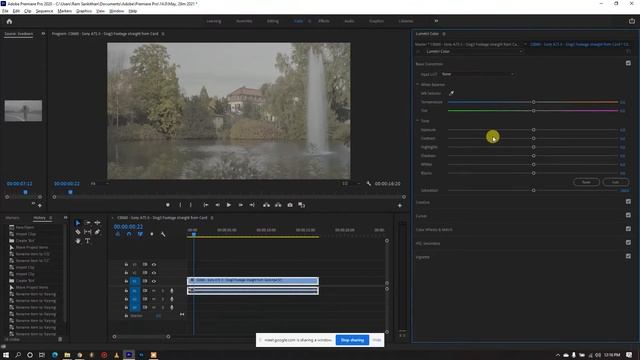Click the Mark In button

click(180, 205)
